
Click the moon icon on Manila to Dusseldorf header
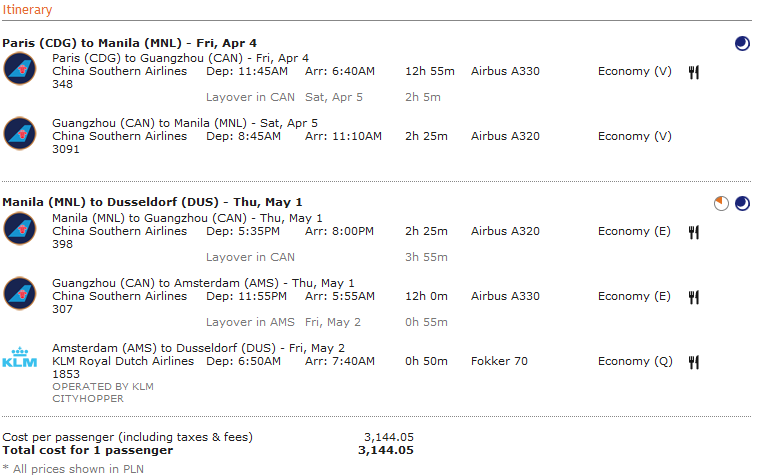point(742,203)
